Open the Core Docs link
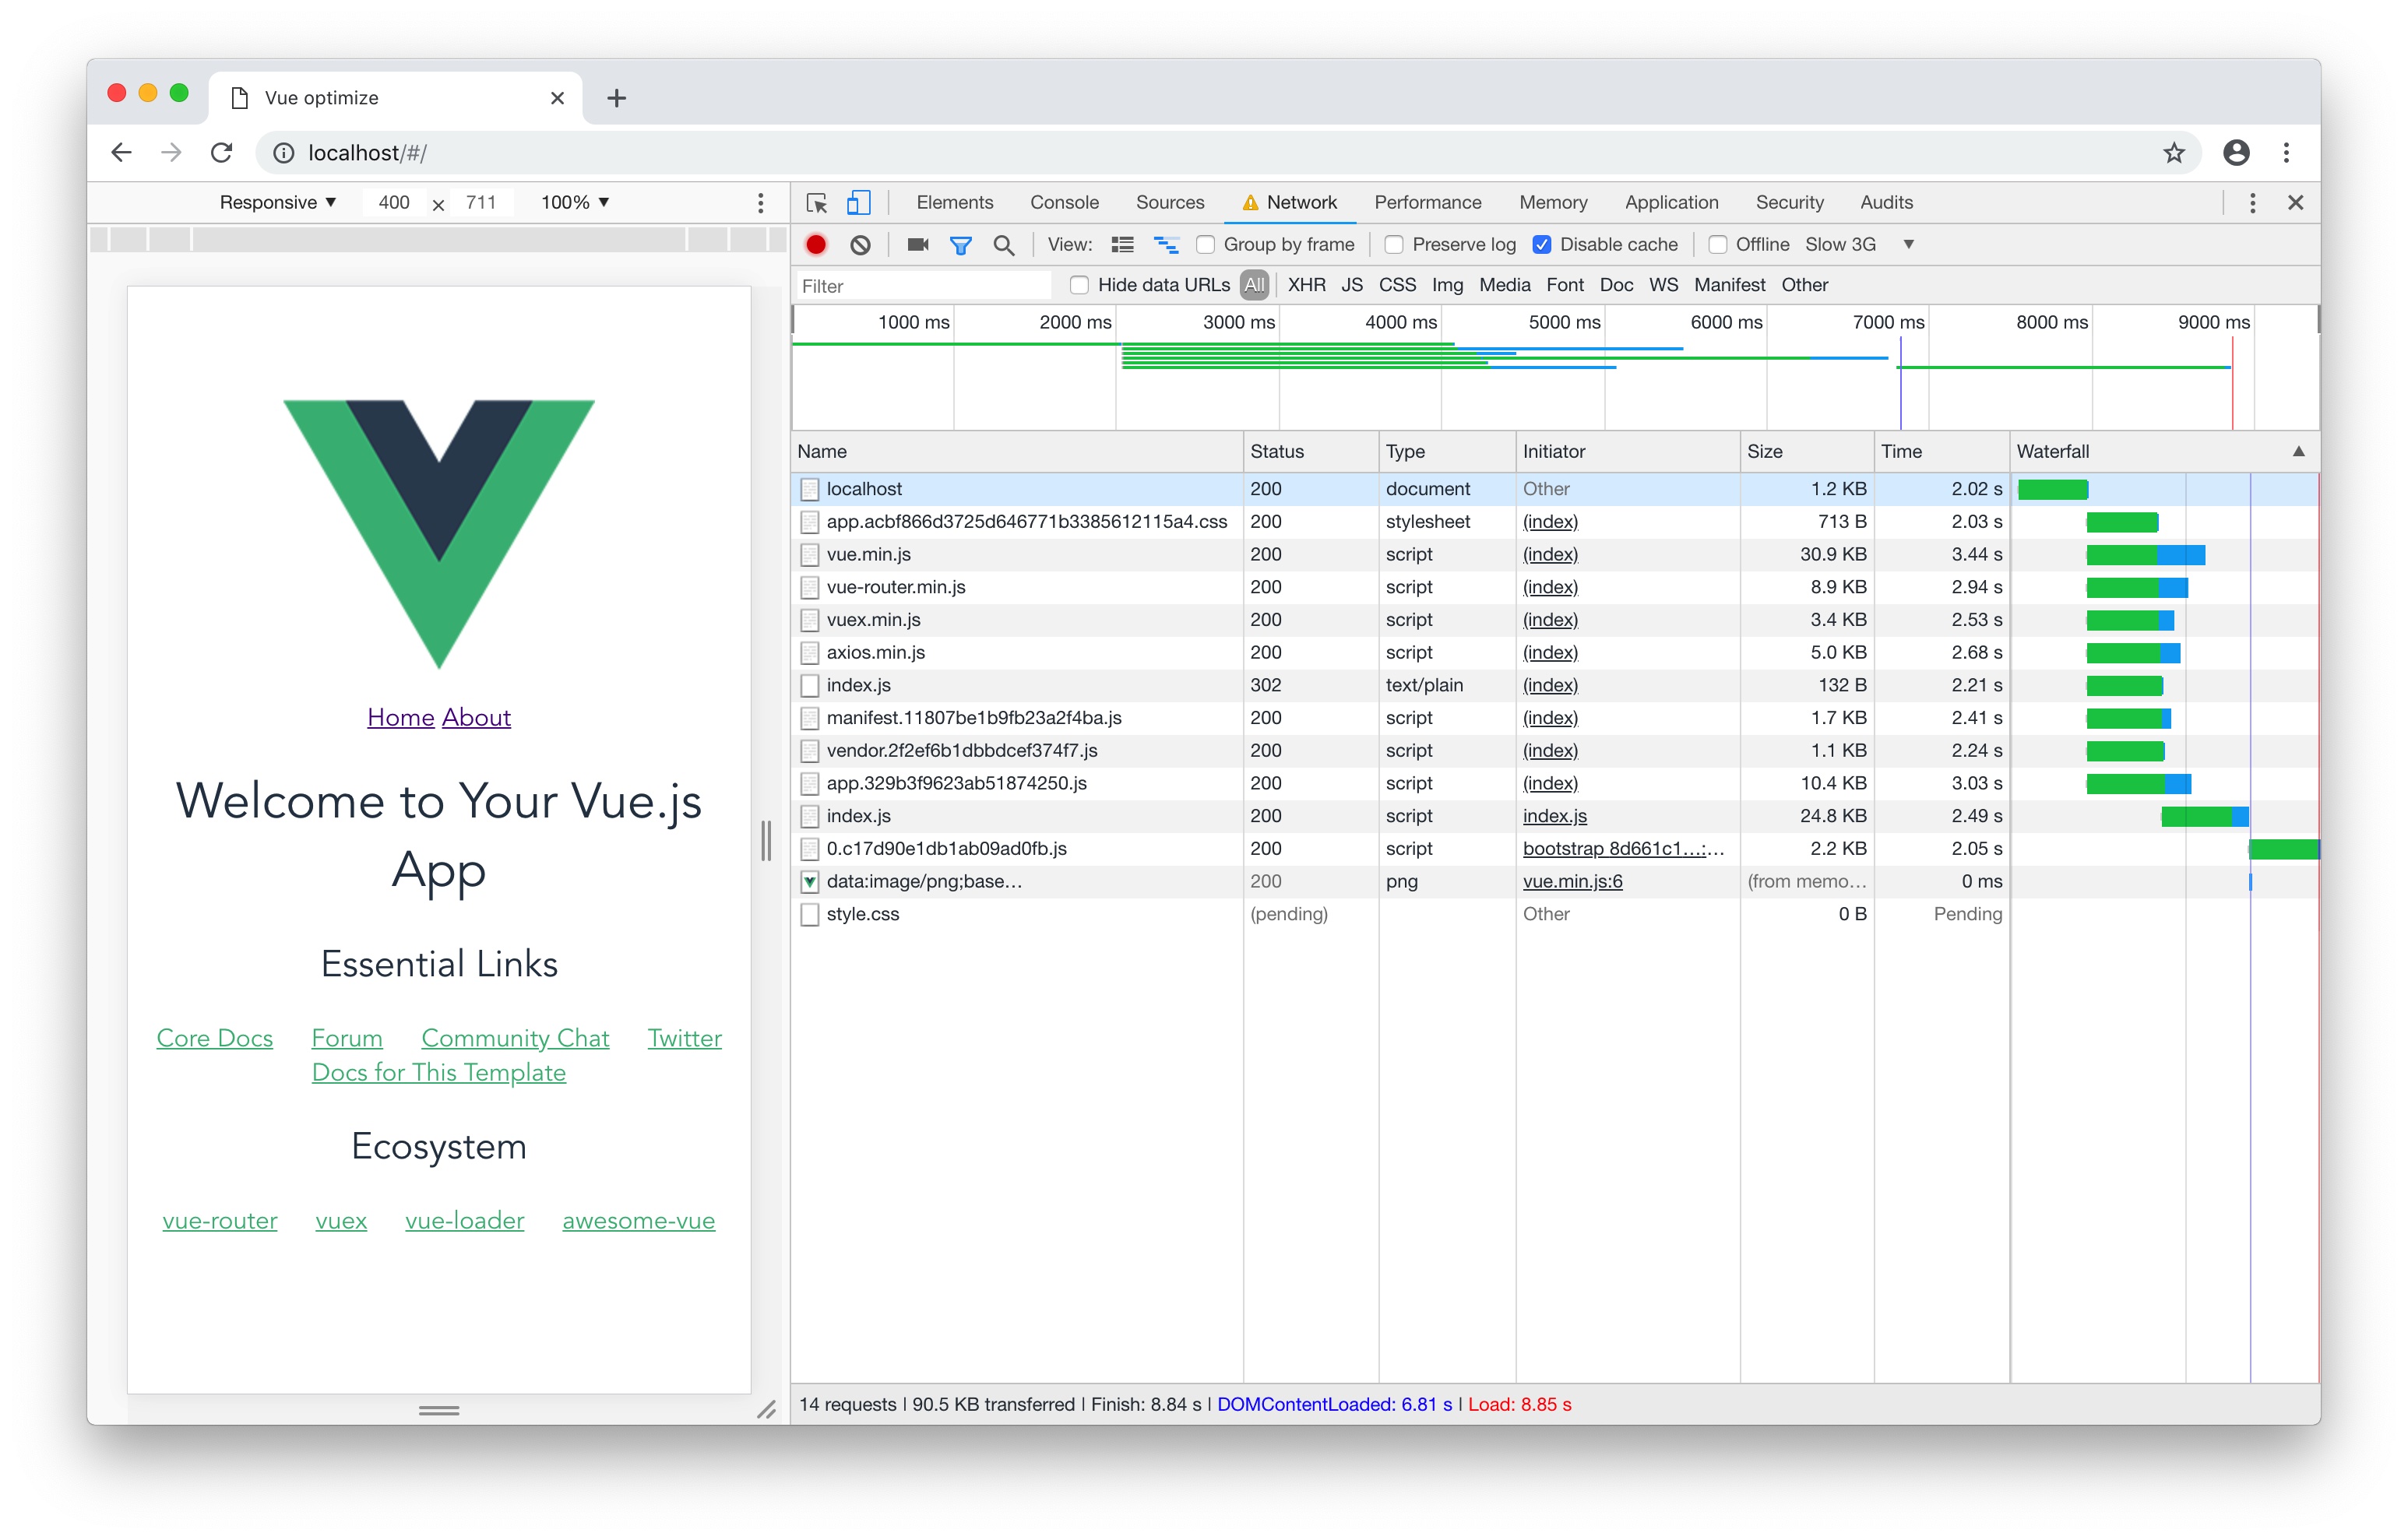This screenshot has width=2408, height=1540. click(215, 1039)
